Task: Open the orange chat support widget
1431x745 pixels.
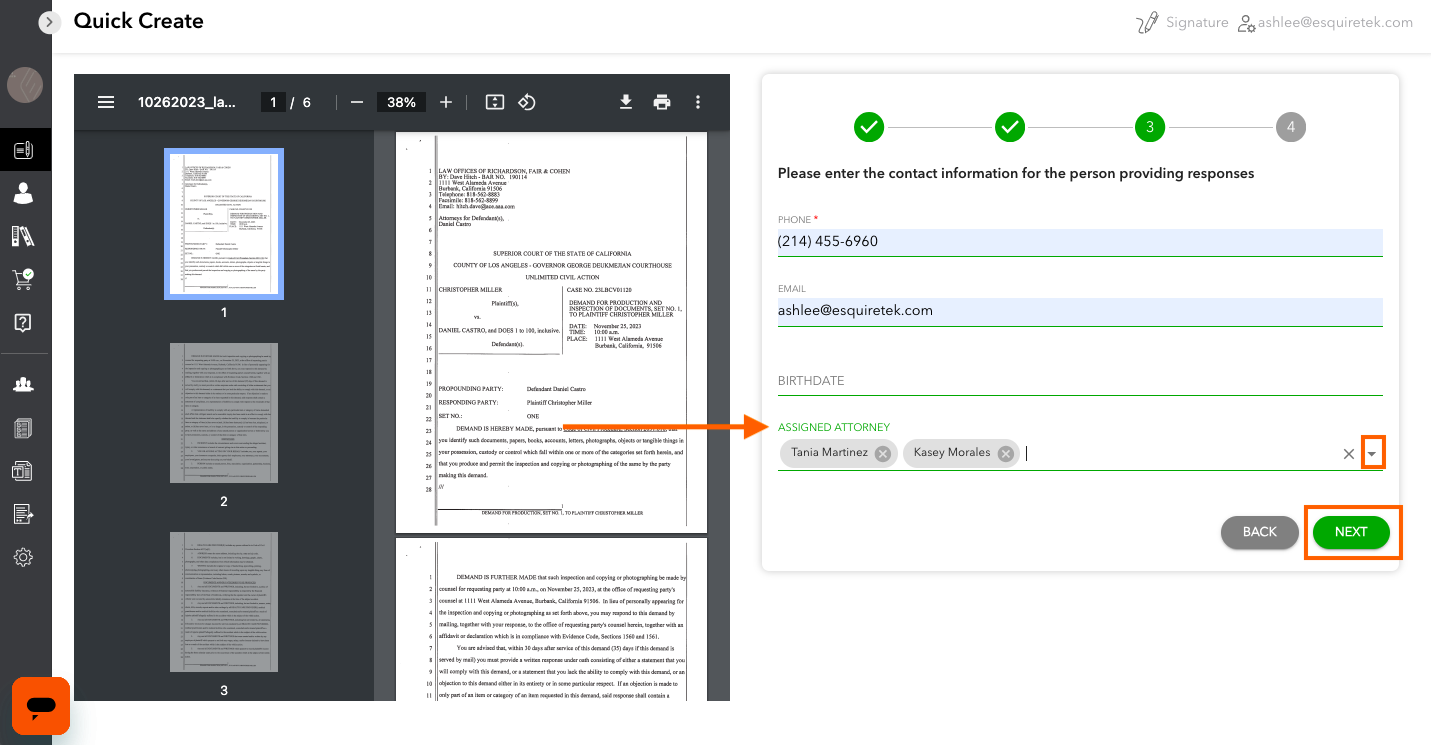Action: (41, 706)
